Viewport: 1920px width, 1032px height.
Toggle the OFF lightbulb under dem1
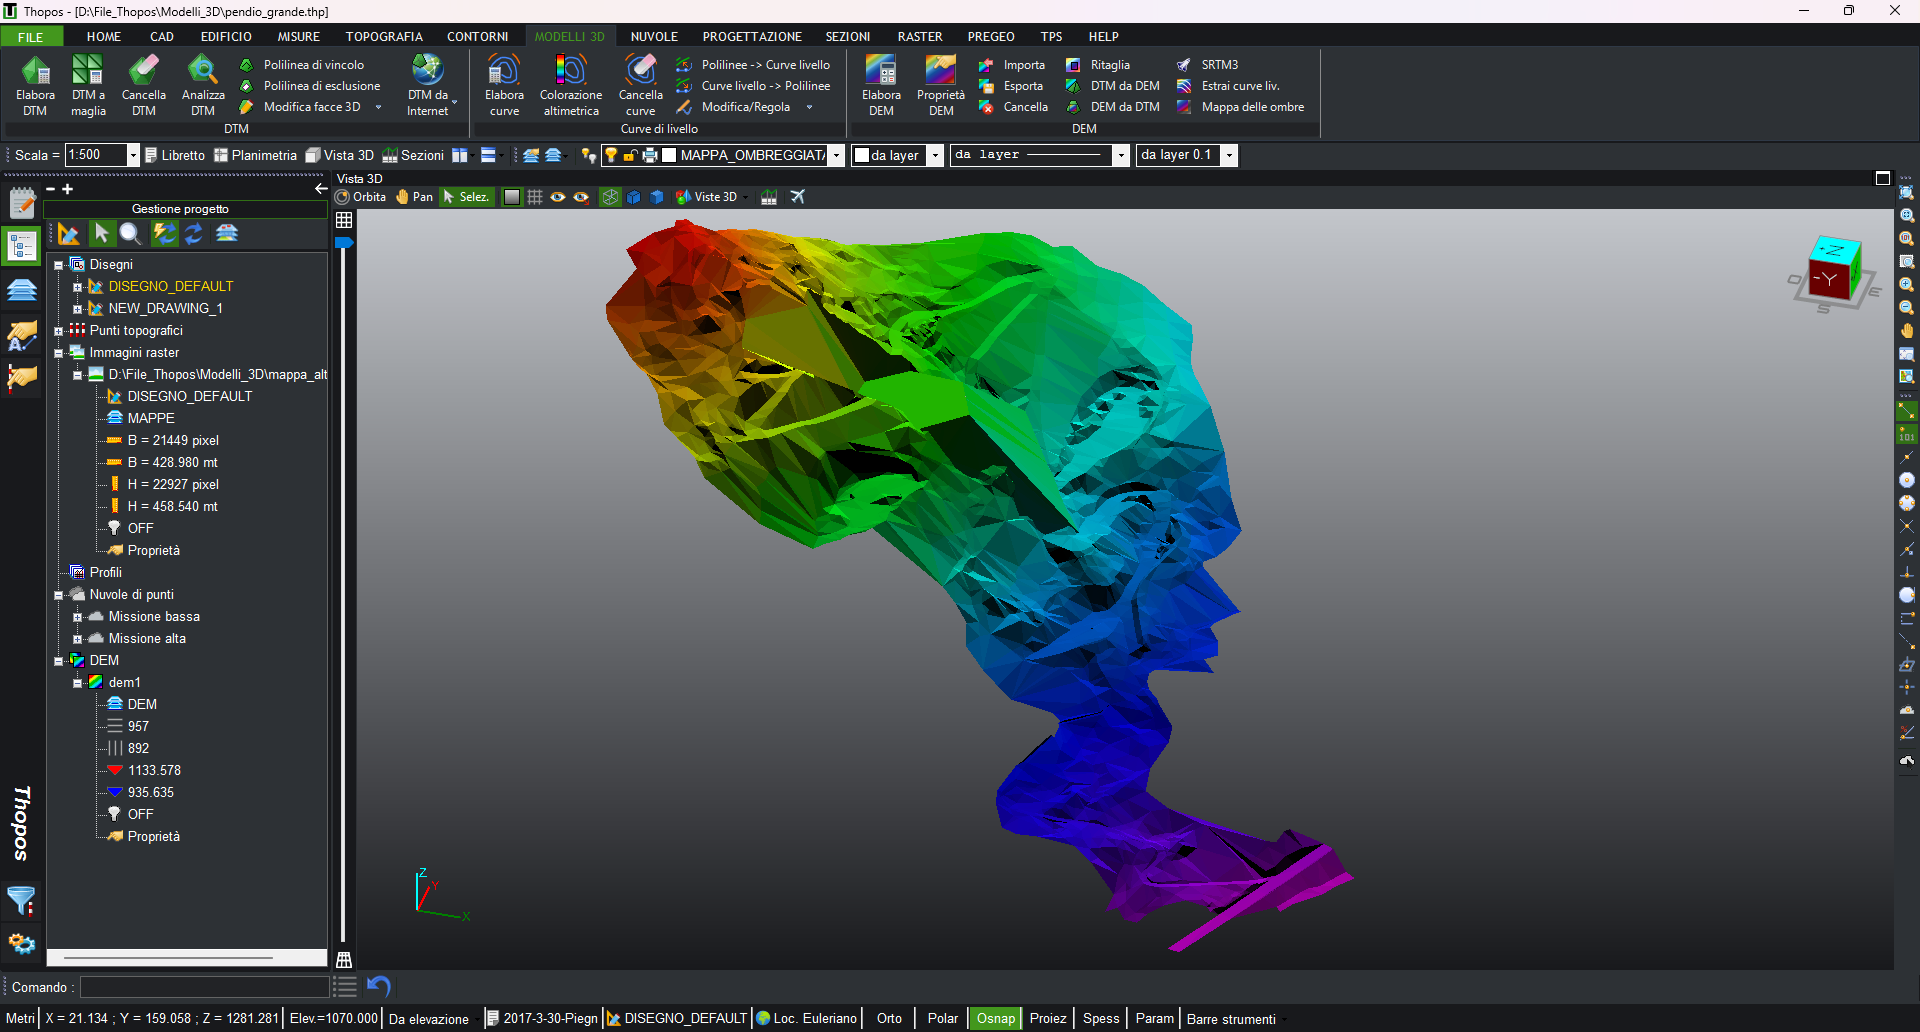pos(114,814)
